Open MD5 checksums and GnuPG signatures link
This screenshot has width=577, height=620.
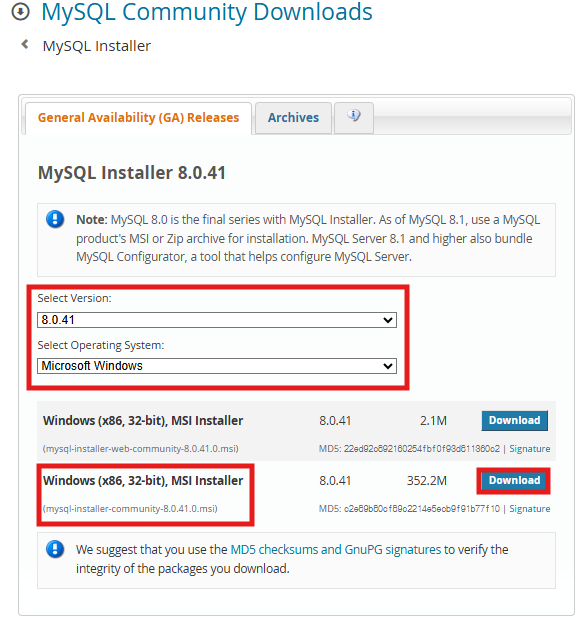coord(335,550)
